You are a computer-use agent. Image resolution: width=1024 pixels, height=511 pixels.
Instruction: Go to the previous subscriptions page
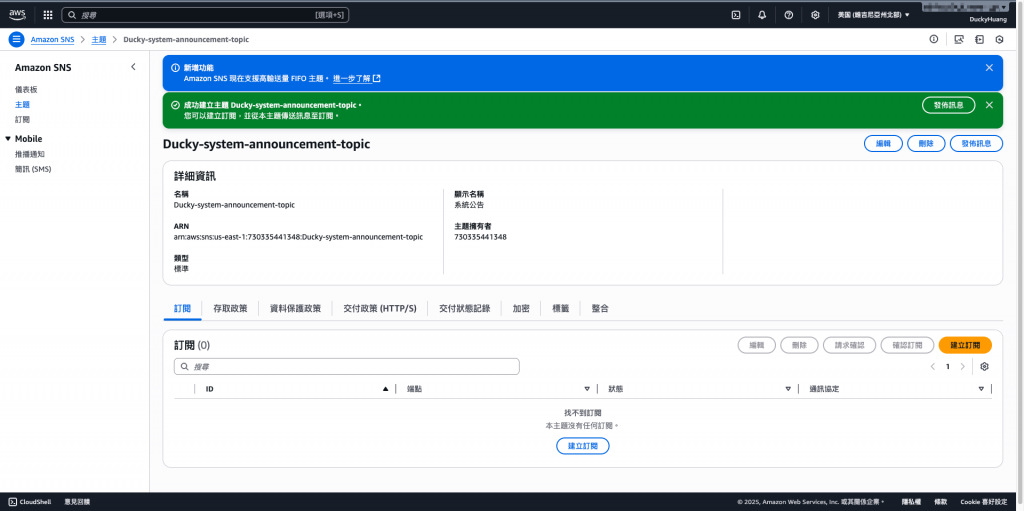coord(933,367)
